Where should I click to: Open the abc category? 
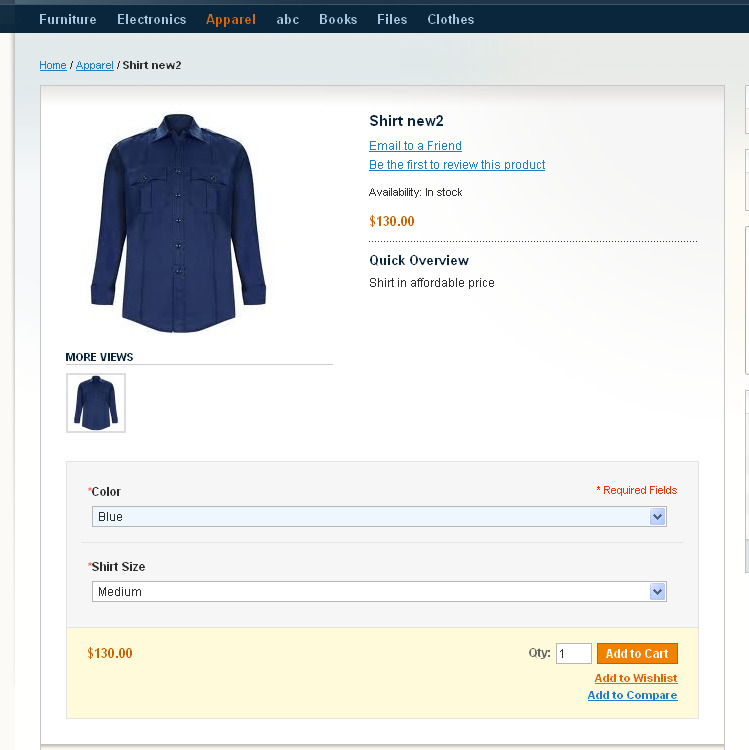click(x=287, y=19)
